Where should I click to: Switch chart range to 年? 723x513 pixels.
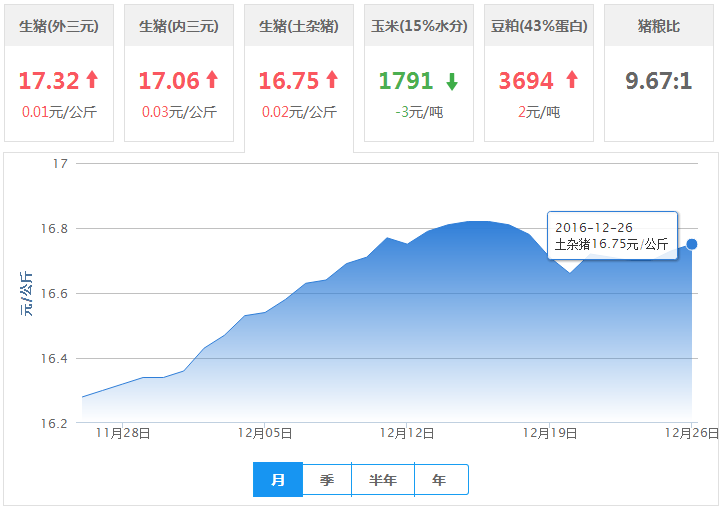pyautogui.click(x=441, y=480)
